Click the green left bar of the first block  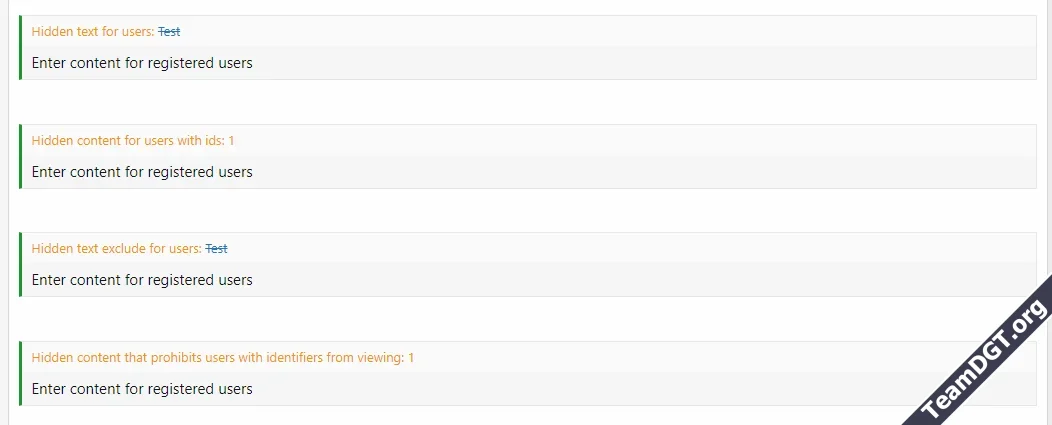click(20, 47)
